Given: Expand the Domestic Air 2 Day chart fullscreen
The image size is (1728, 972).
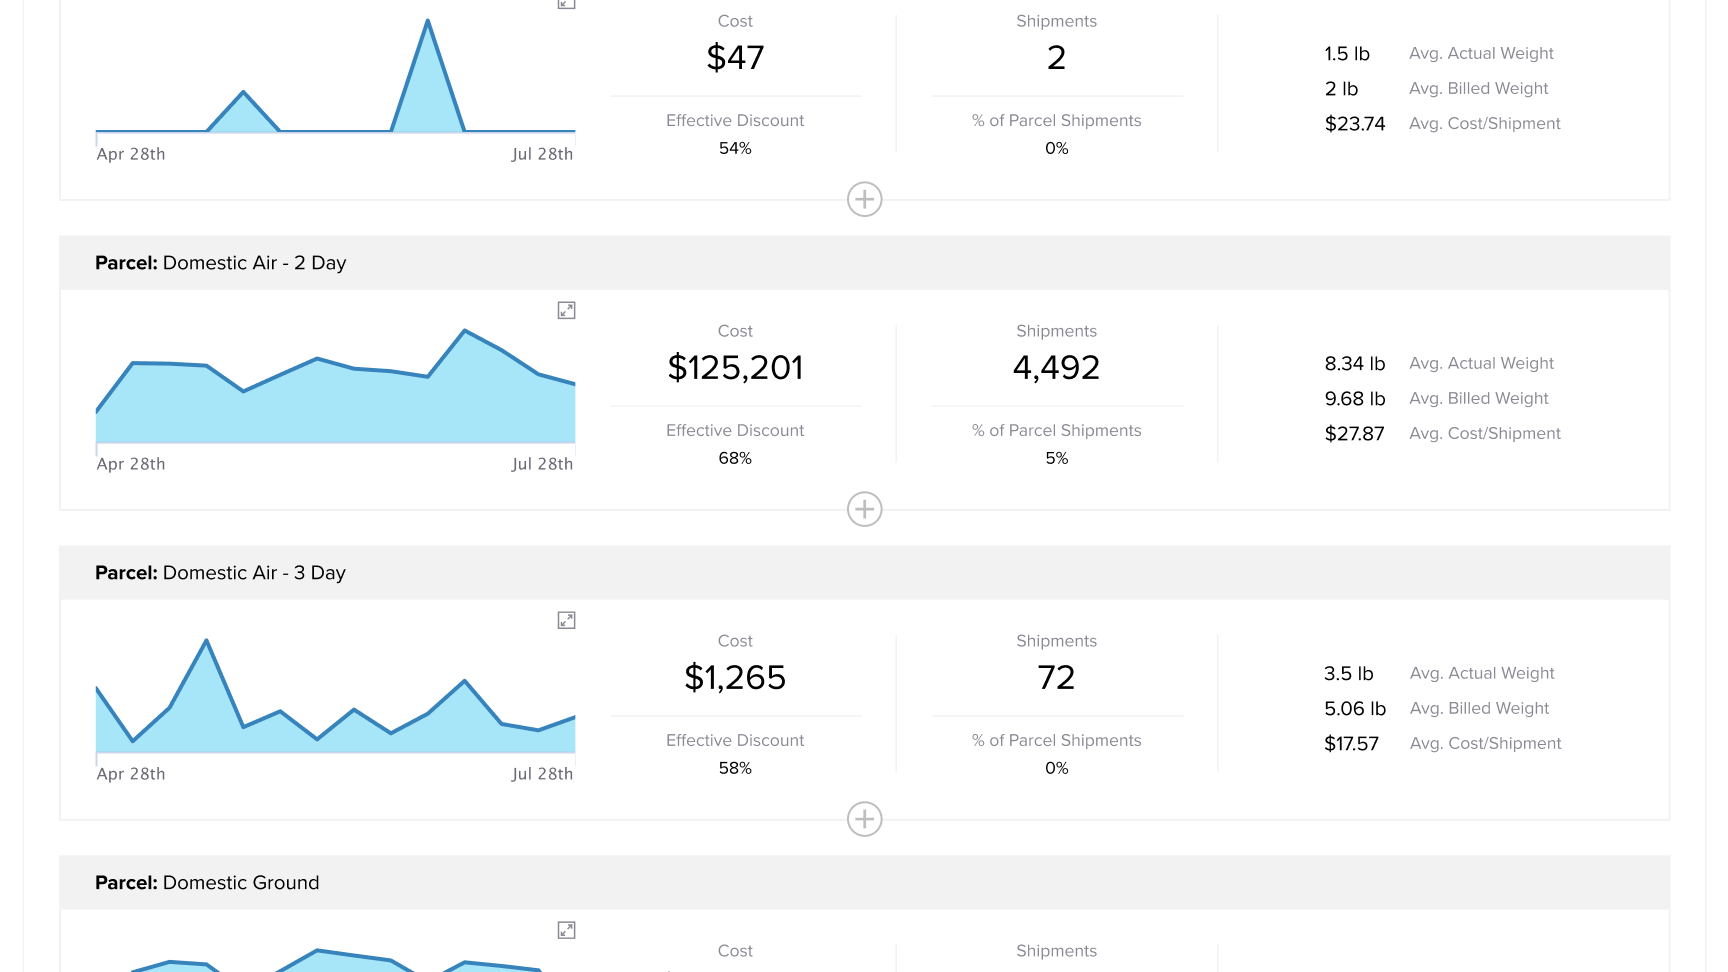Looking at the screenshot, I should coord(566,310).
